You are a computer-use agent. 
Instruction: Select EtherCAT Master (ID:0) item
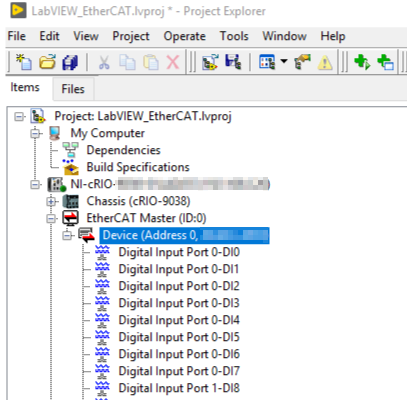[x=146, y=218]
